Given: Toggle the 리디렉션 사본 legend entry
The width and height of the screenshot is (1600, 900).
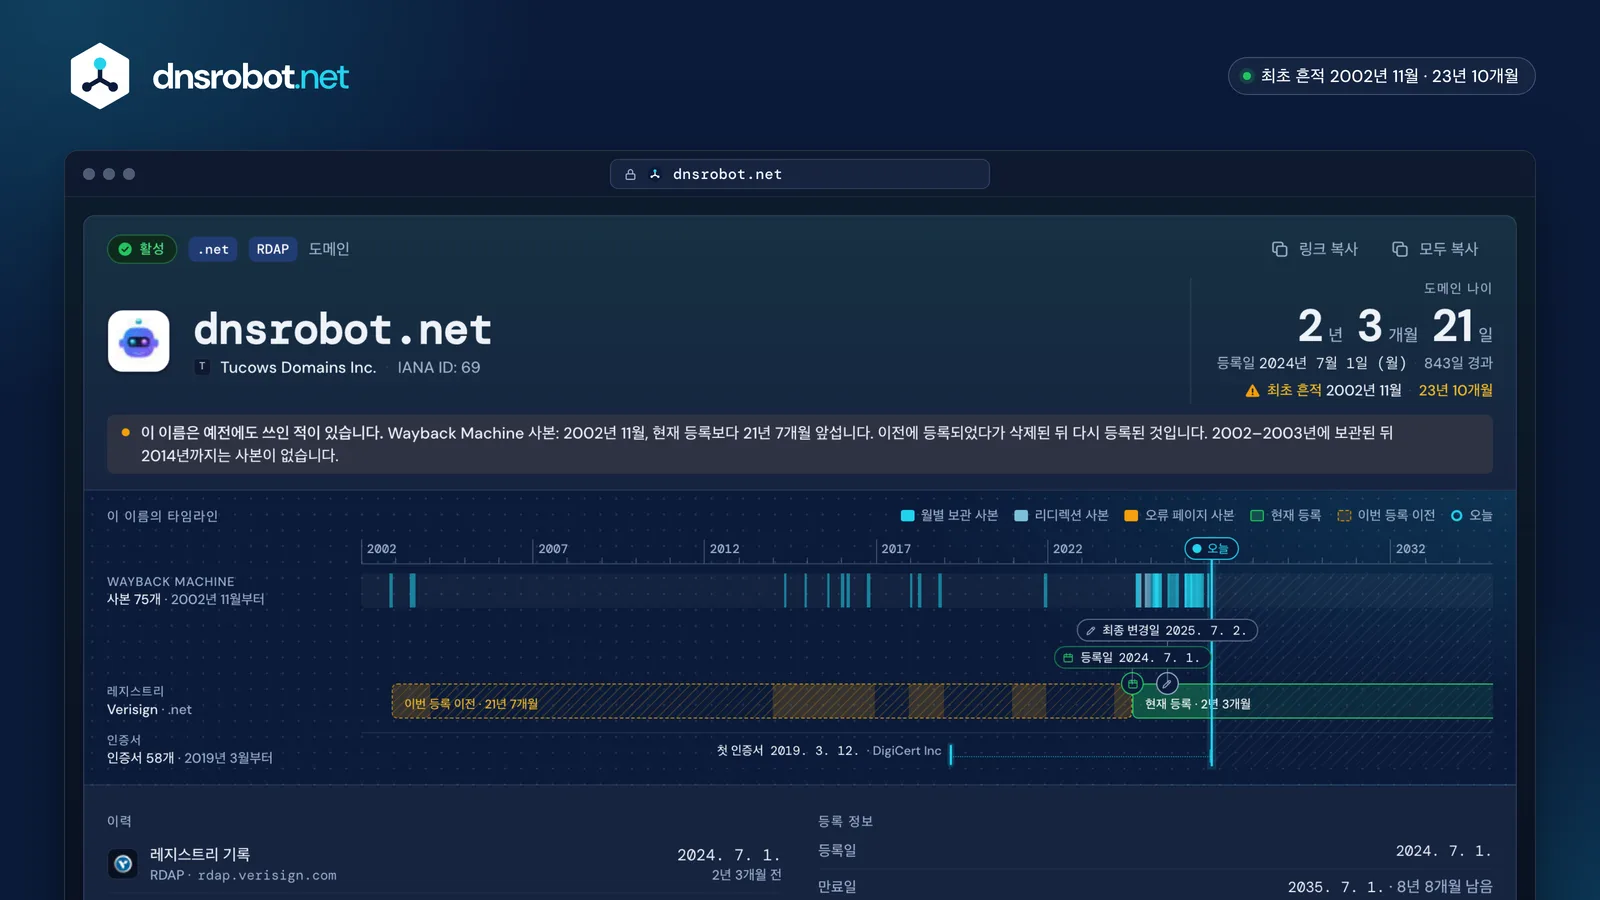Looking at the screenshot, I should [x=1061, y=516].
